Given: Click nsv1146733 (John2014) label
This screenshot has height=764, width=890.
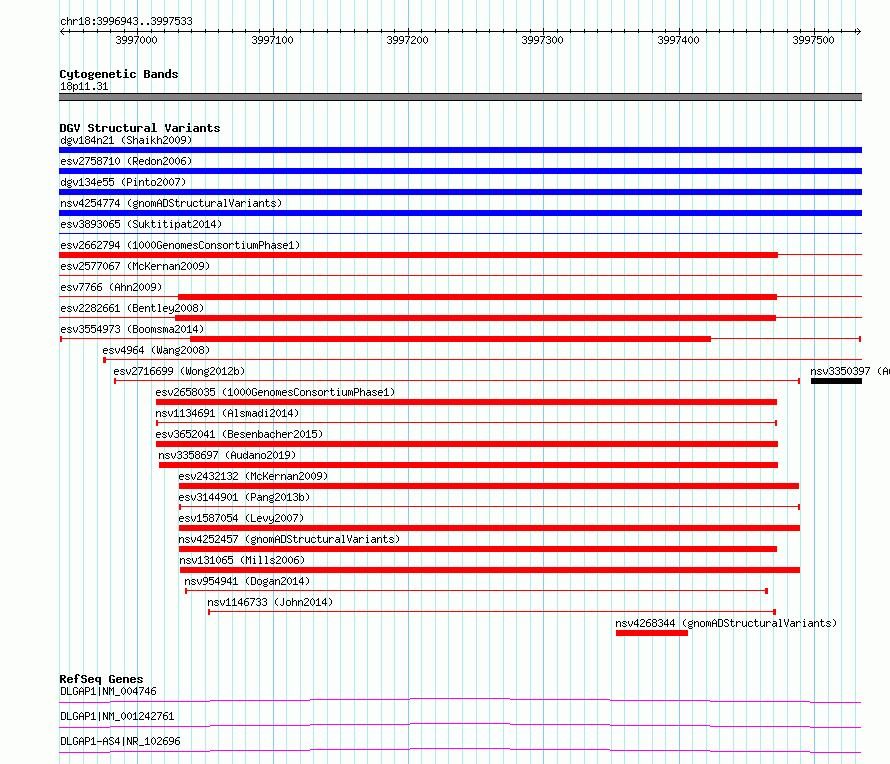Looking at the screenshot, I should 270,602.
